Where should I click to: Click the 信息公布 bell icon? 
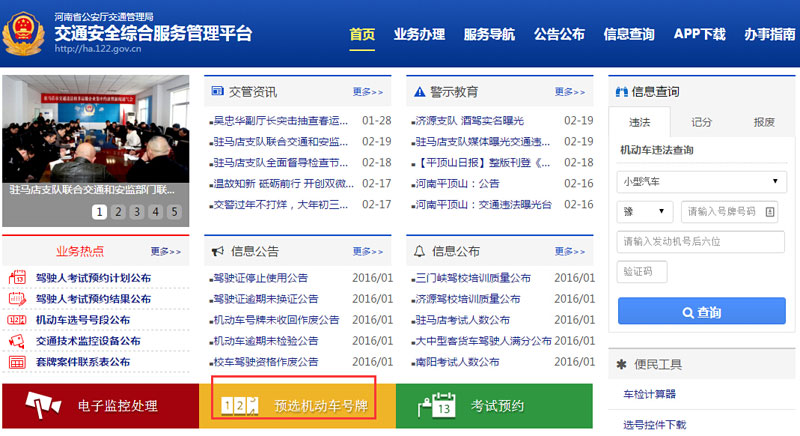[419, 251]
